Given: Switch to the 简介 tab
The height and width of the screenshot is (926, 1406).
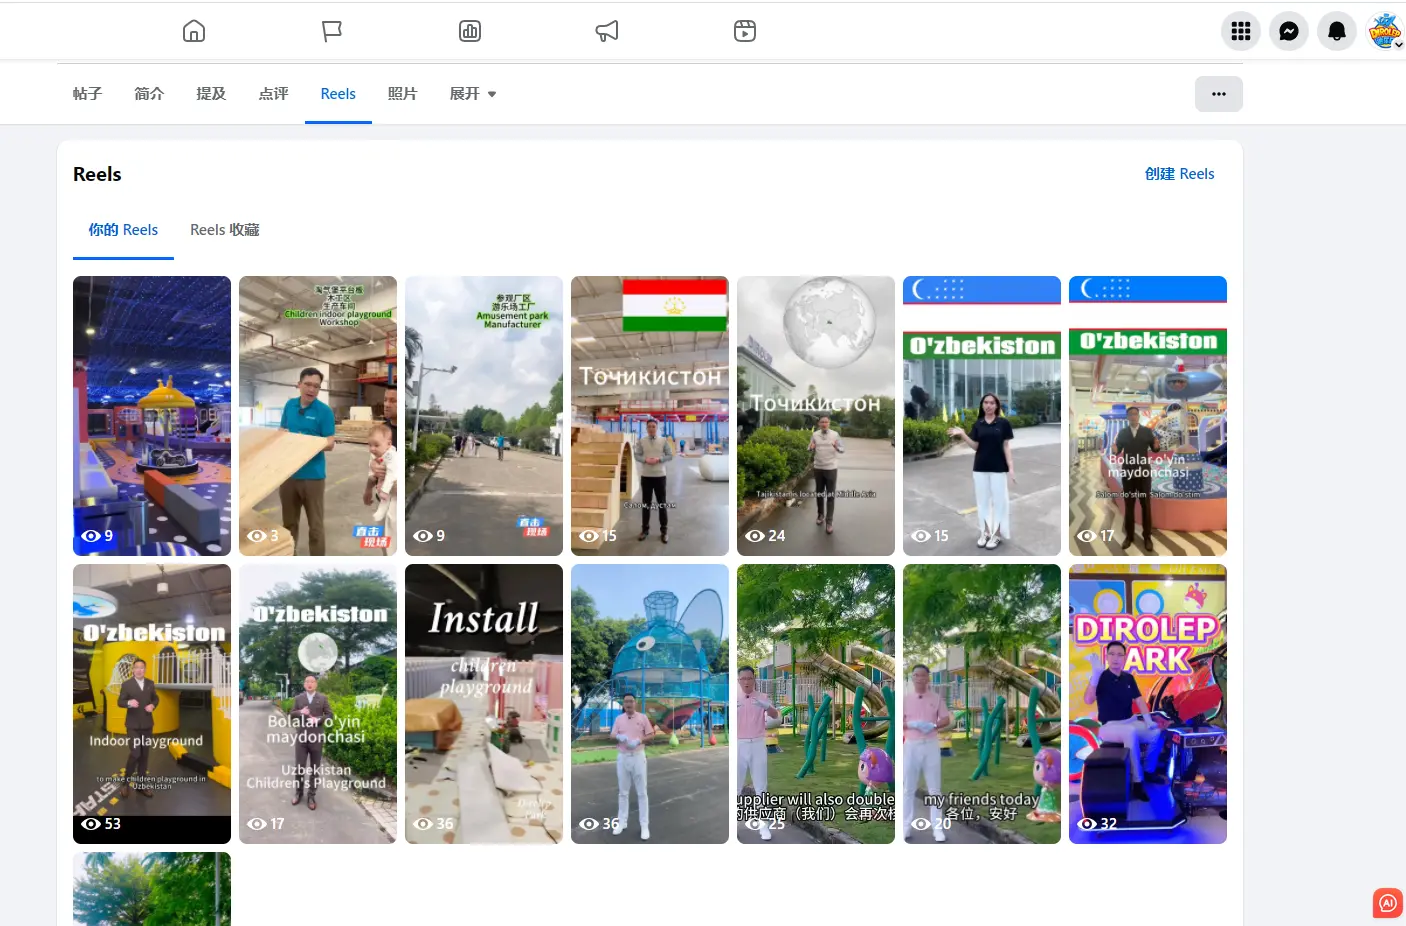Looking at the screenshot, I should point(149,94).
